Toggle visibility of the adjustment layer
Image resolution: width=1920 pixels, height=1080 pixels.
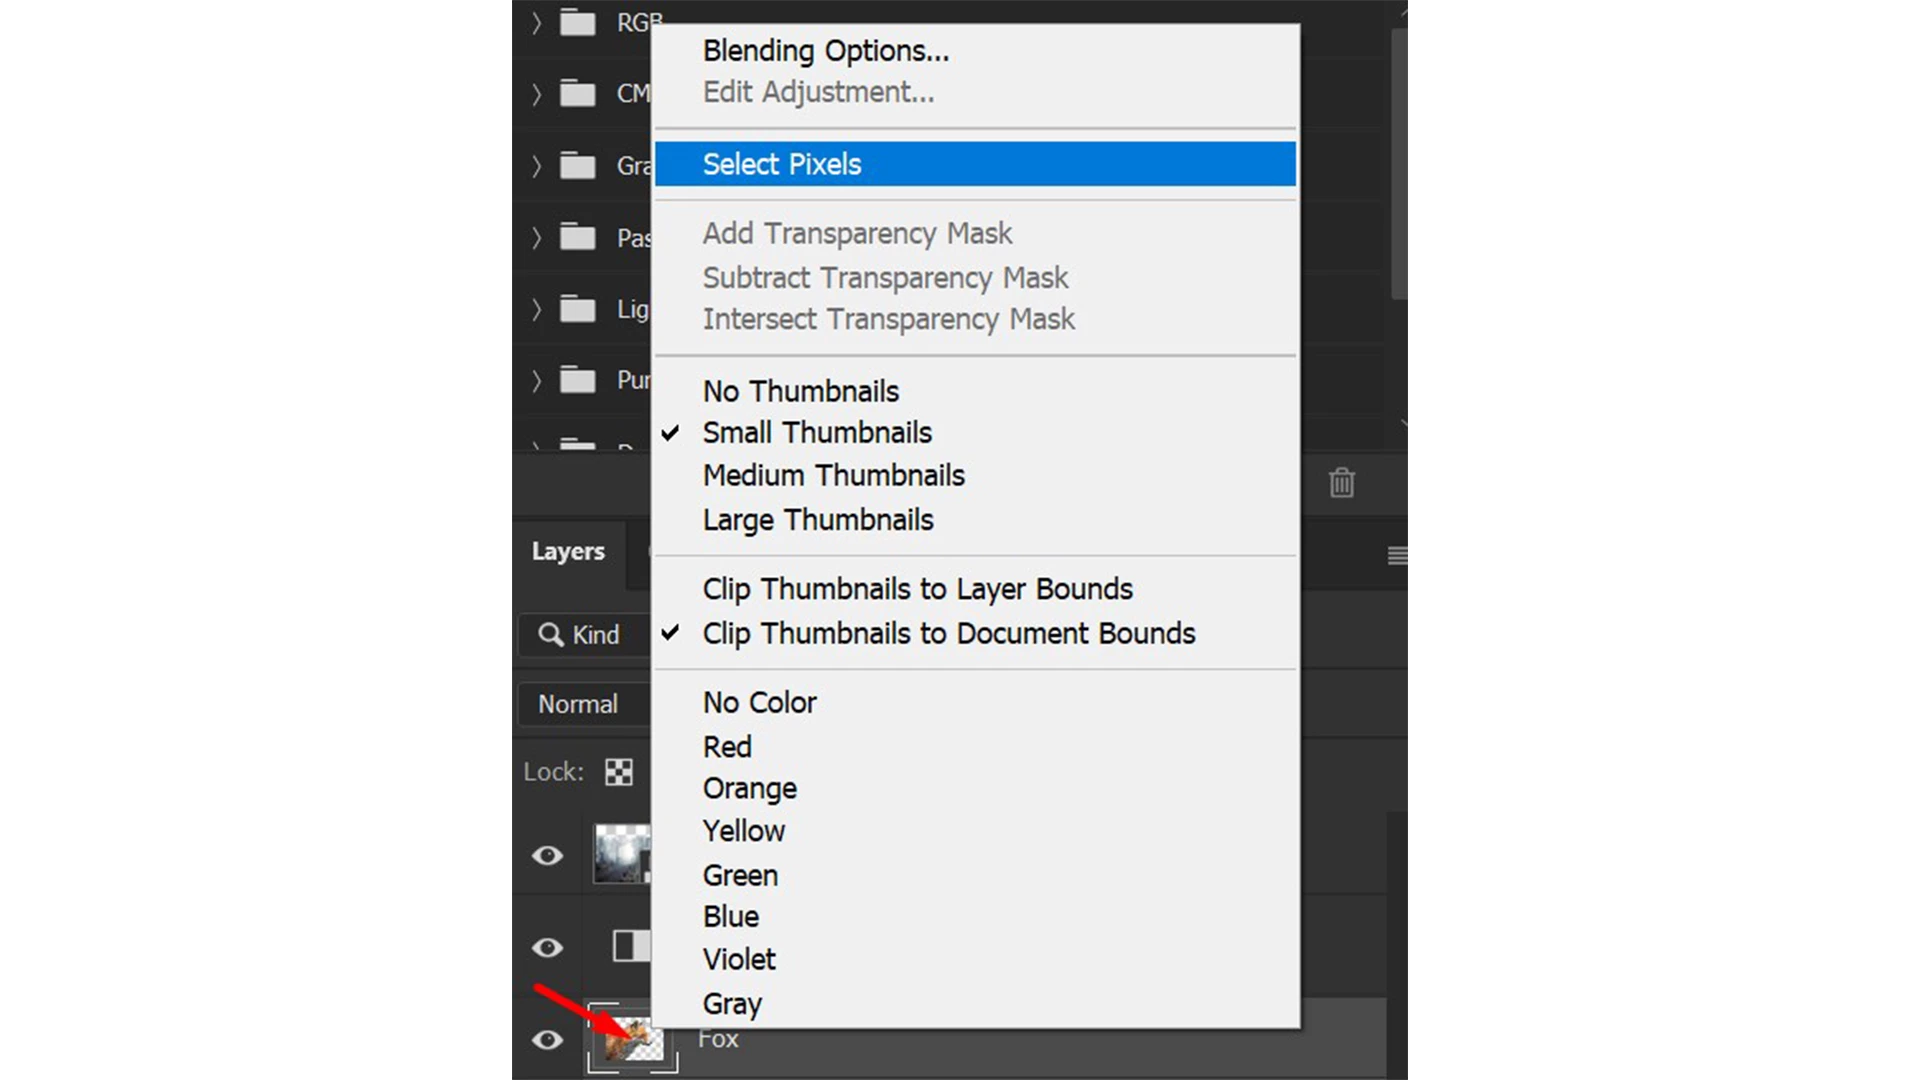547,947
